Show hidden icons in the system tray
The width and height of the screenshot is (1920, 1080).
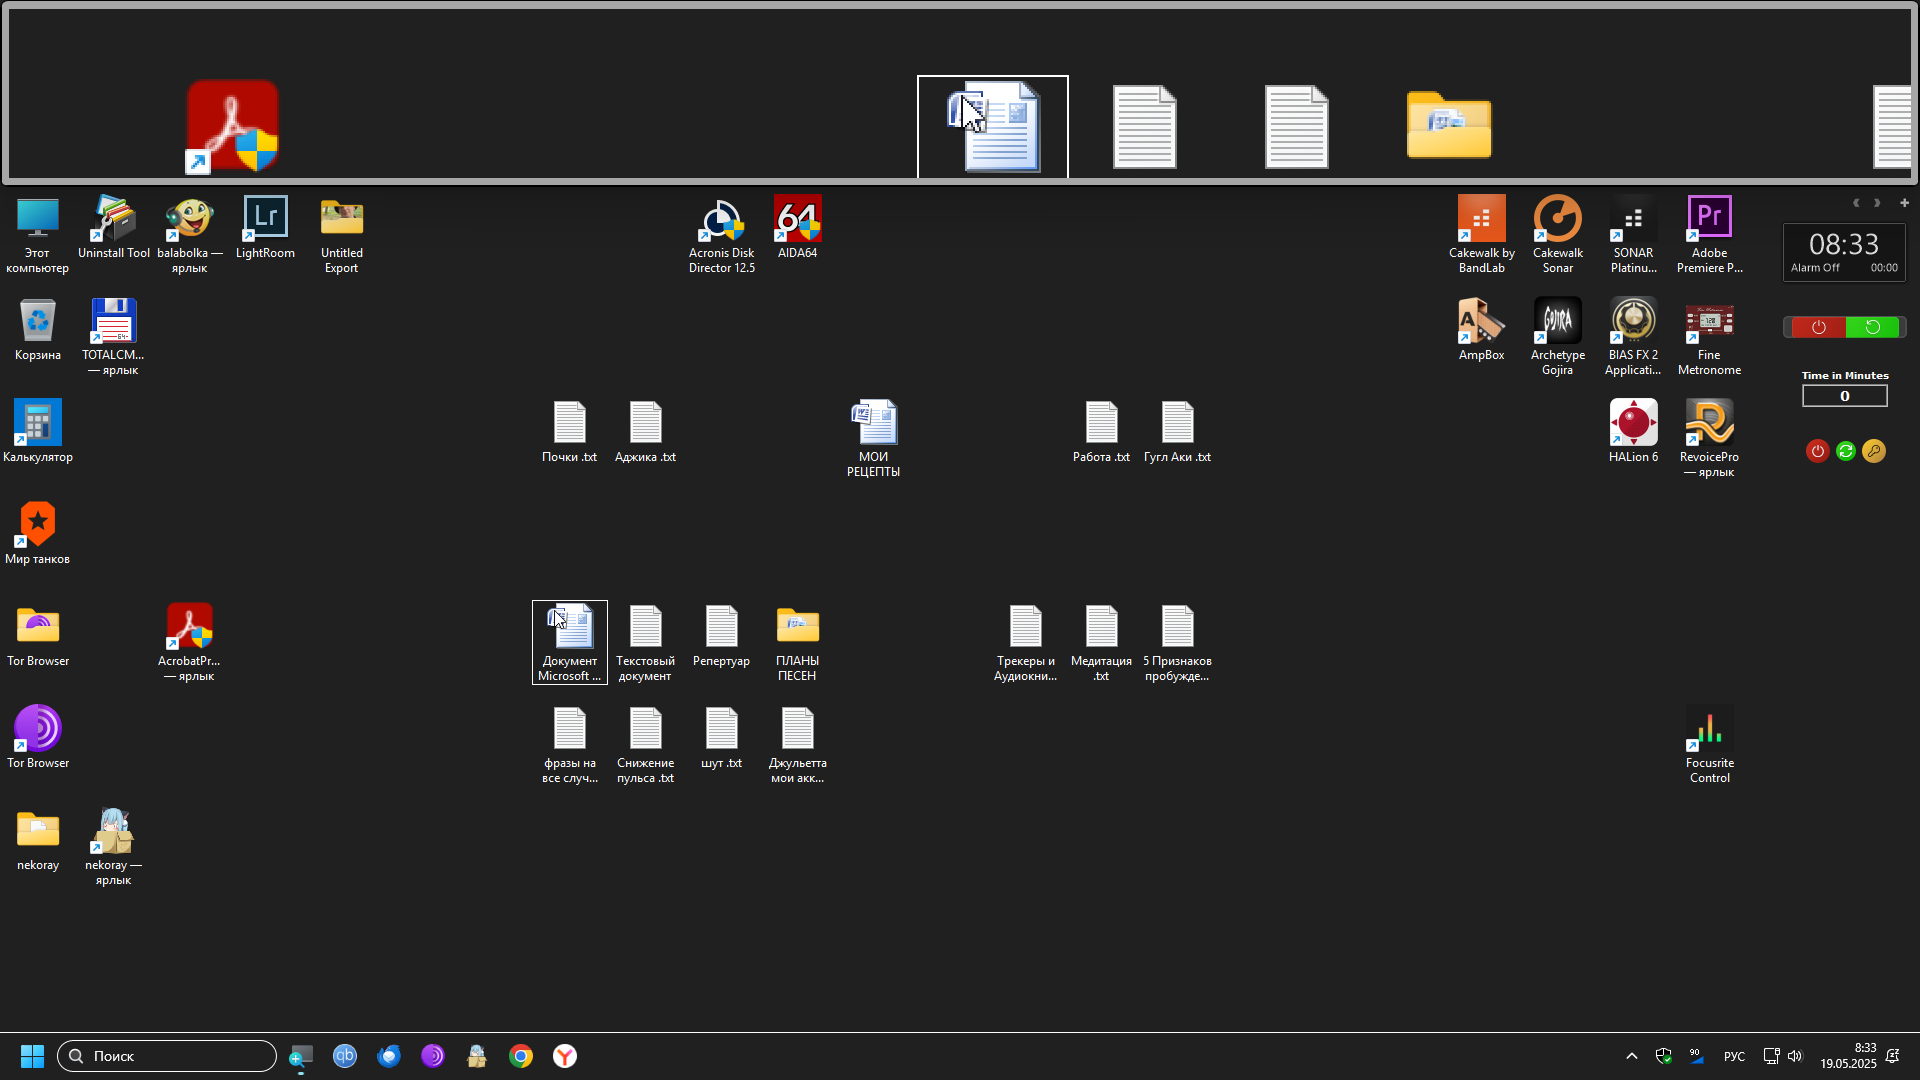[1631, 1056]
